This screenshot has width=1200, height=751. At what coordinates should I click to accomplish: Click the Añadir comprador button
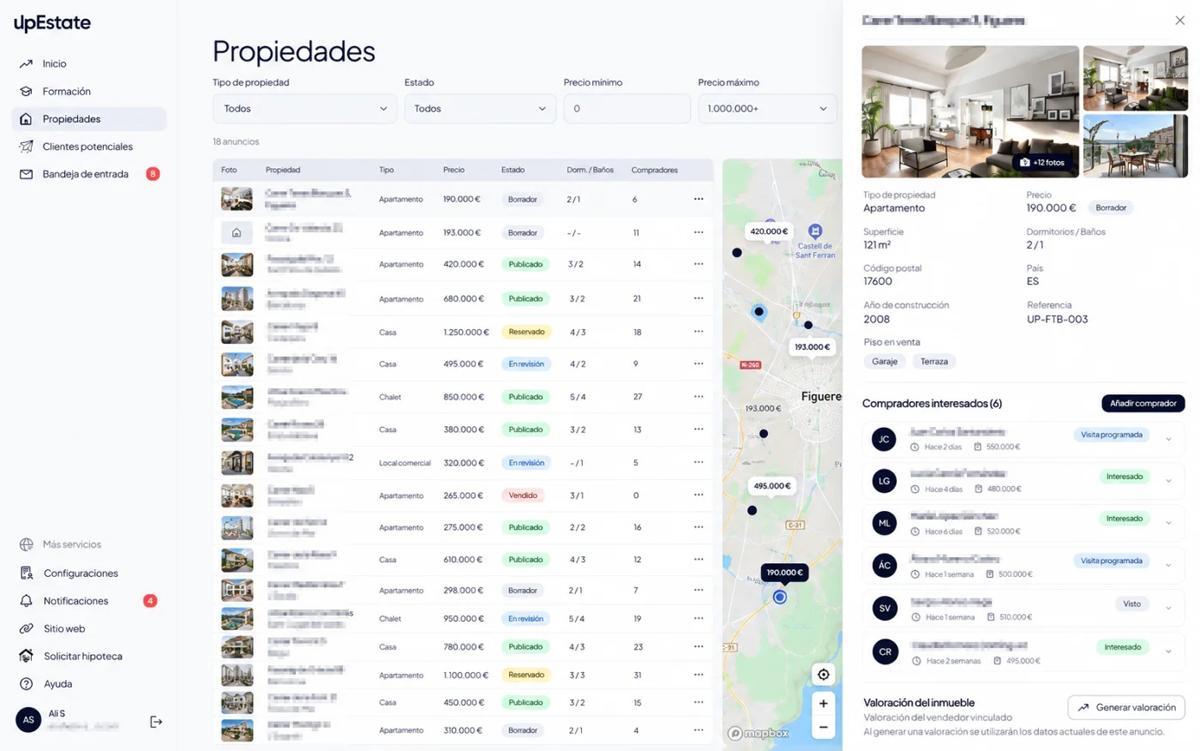coord(1143,403)
